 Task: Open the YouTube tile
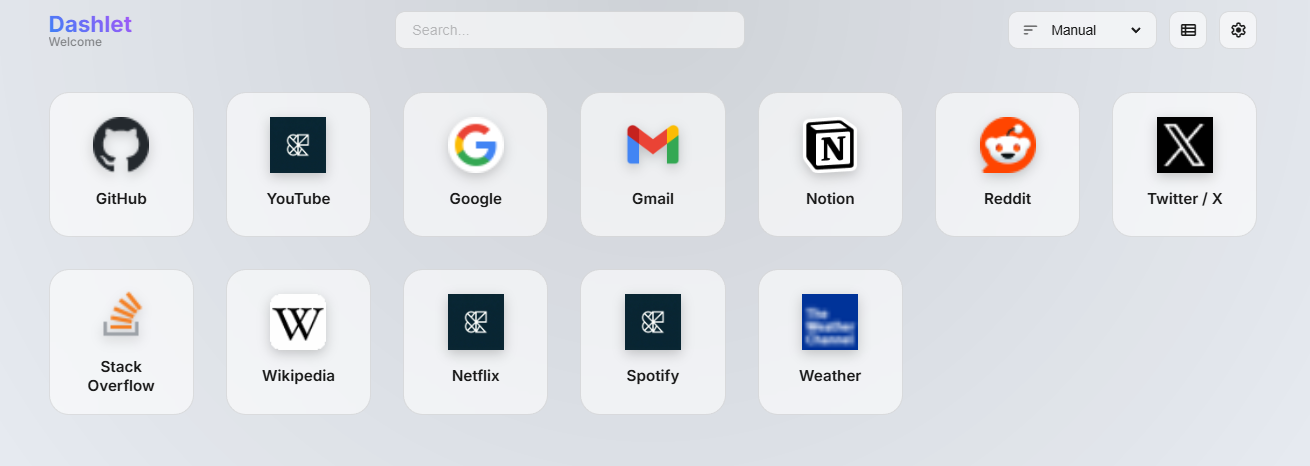pos(298,164)
